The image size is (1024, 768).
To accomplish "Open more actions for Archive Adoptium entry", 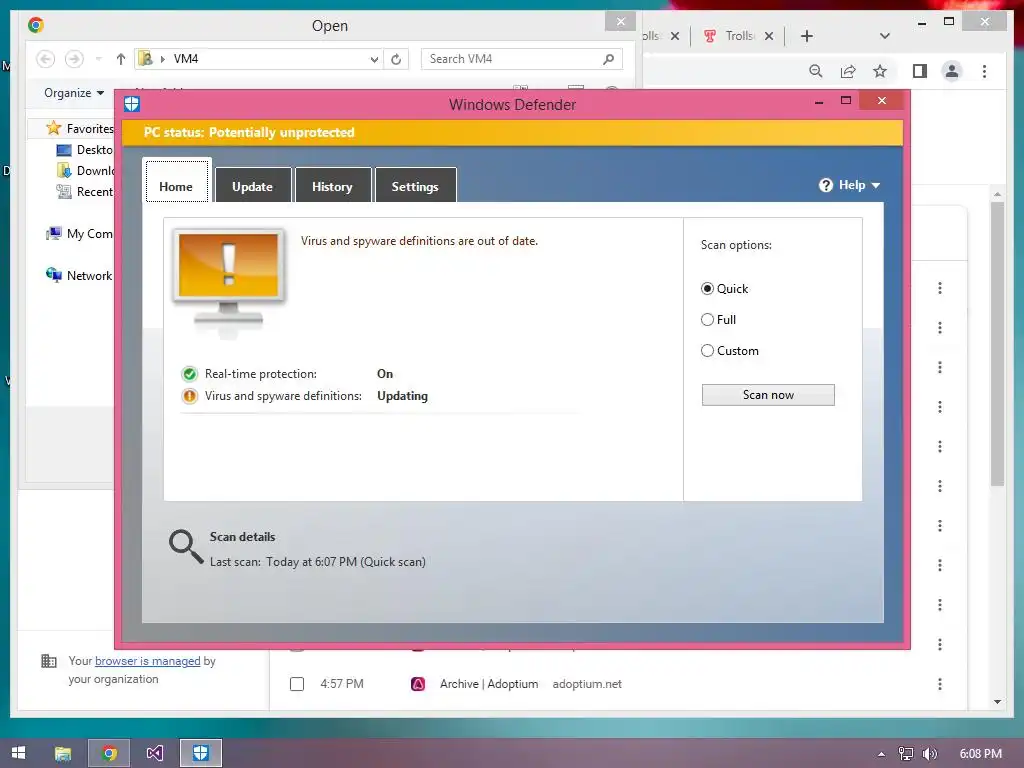I will tap(940, 684).
